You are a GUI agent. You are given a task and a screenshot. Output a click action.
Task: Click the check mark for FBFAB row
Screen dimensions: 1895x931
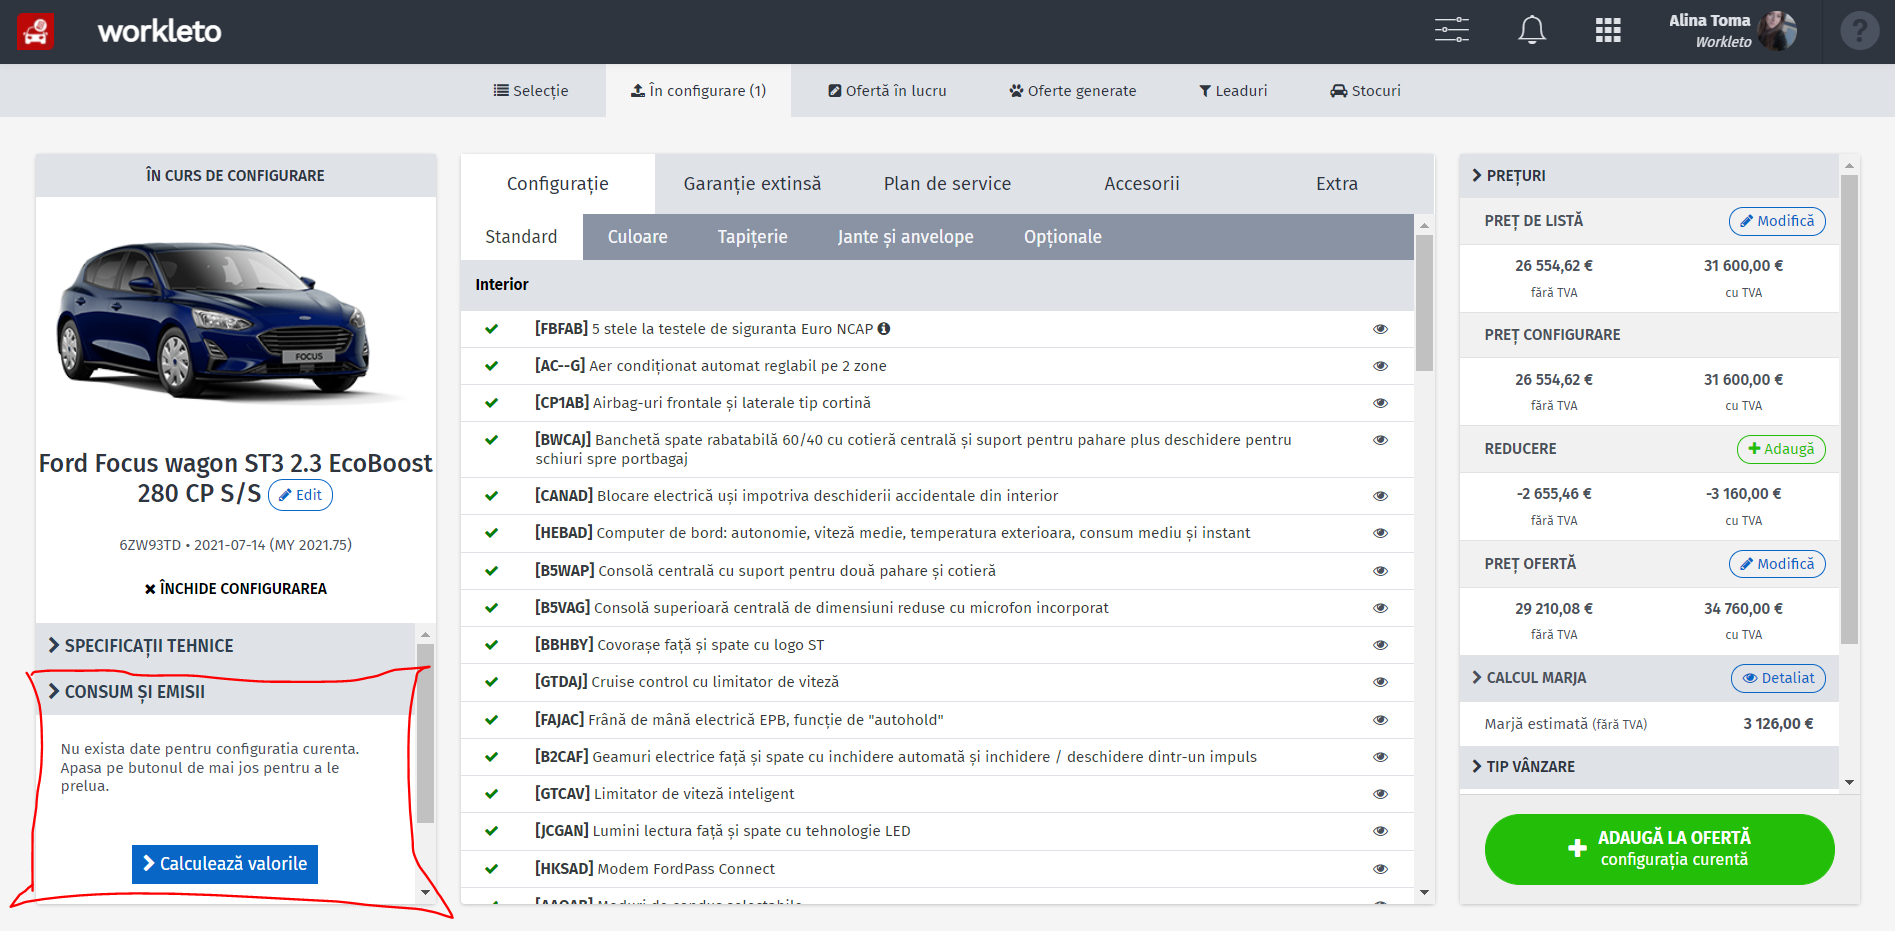(491, 328)
